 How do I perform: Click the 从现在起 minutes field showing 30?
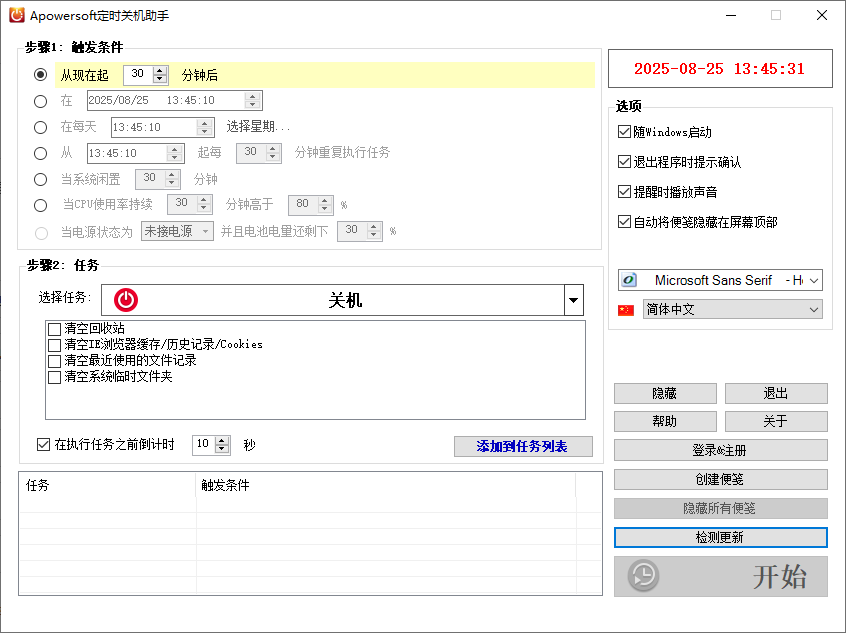(x=139, y=74)
